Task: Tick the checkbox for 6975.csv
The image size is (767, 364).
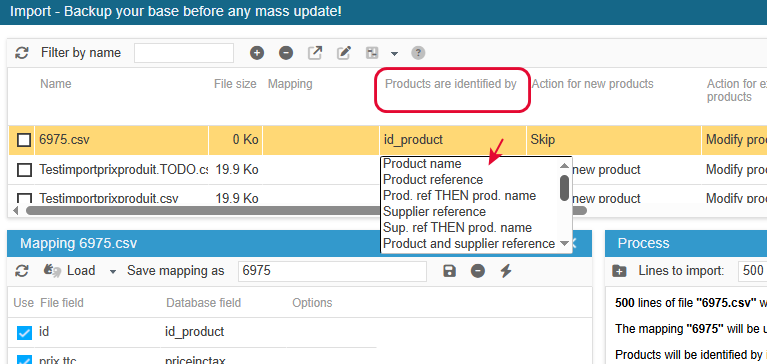Action: (24, 140)
